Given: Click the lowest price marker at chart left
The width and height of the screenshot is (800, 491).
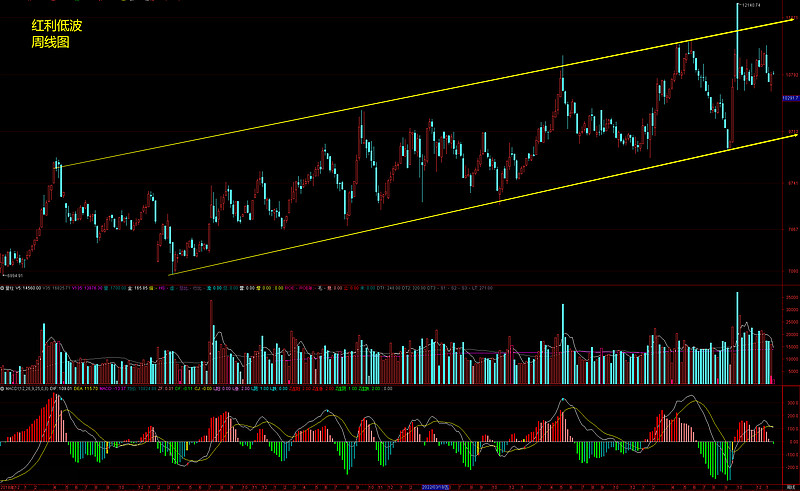Looking at the screenshot, I should pyautogui.click(x=14, y=275).
